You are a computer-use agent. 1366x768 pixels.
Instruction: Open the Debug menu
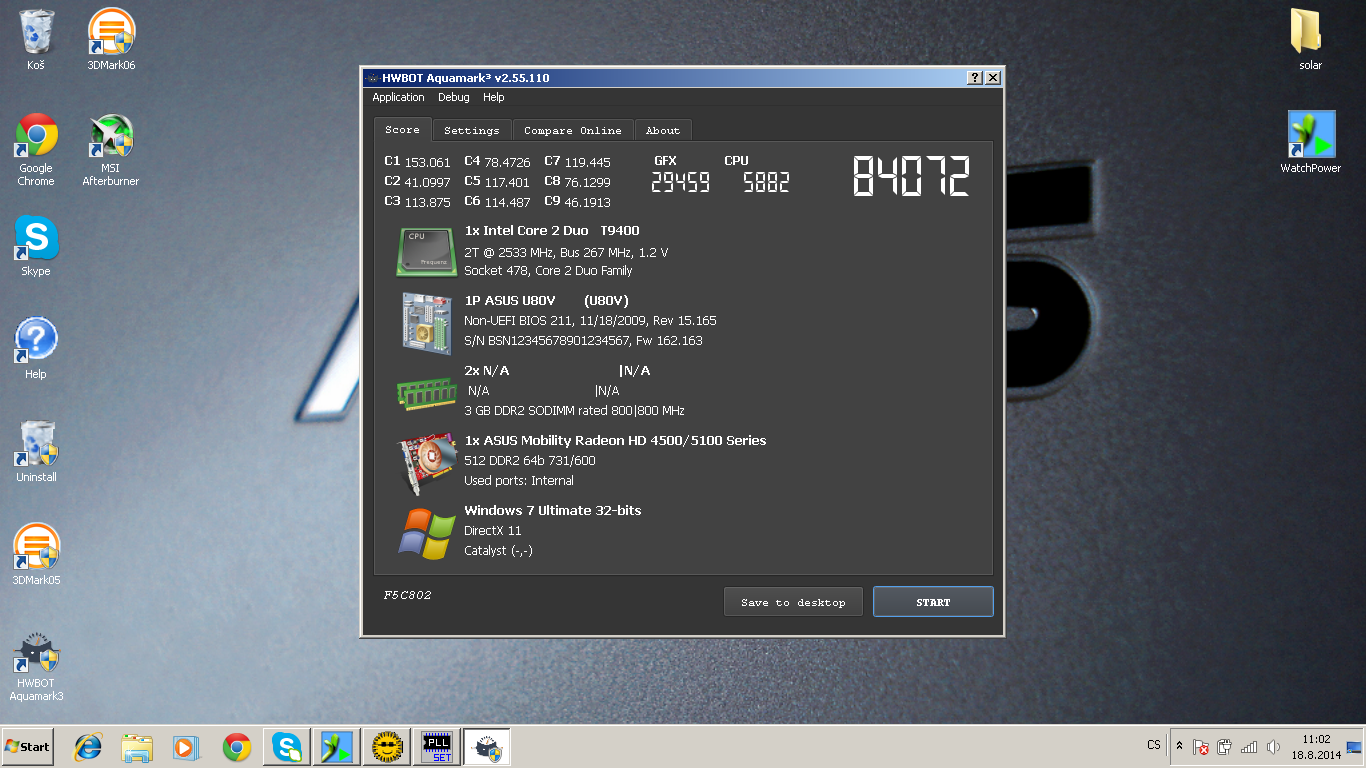(453, 98)
